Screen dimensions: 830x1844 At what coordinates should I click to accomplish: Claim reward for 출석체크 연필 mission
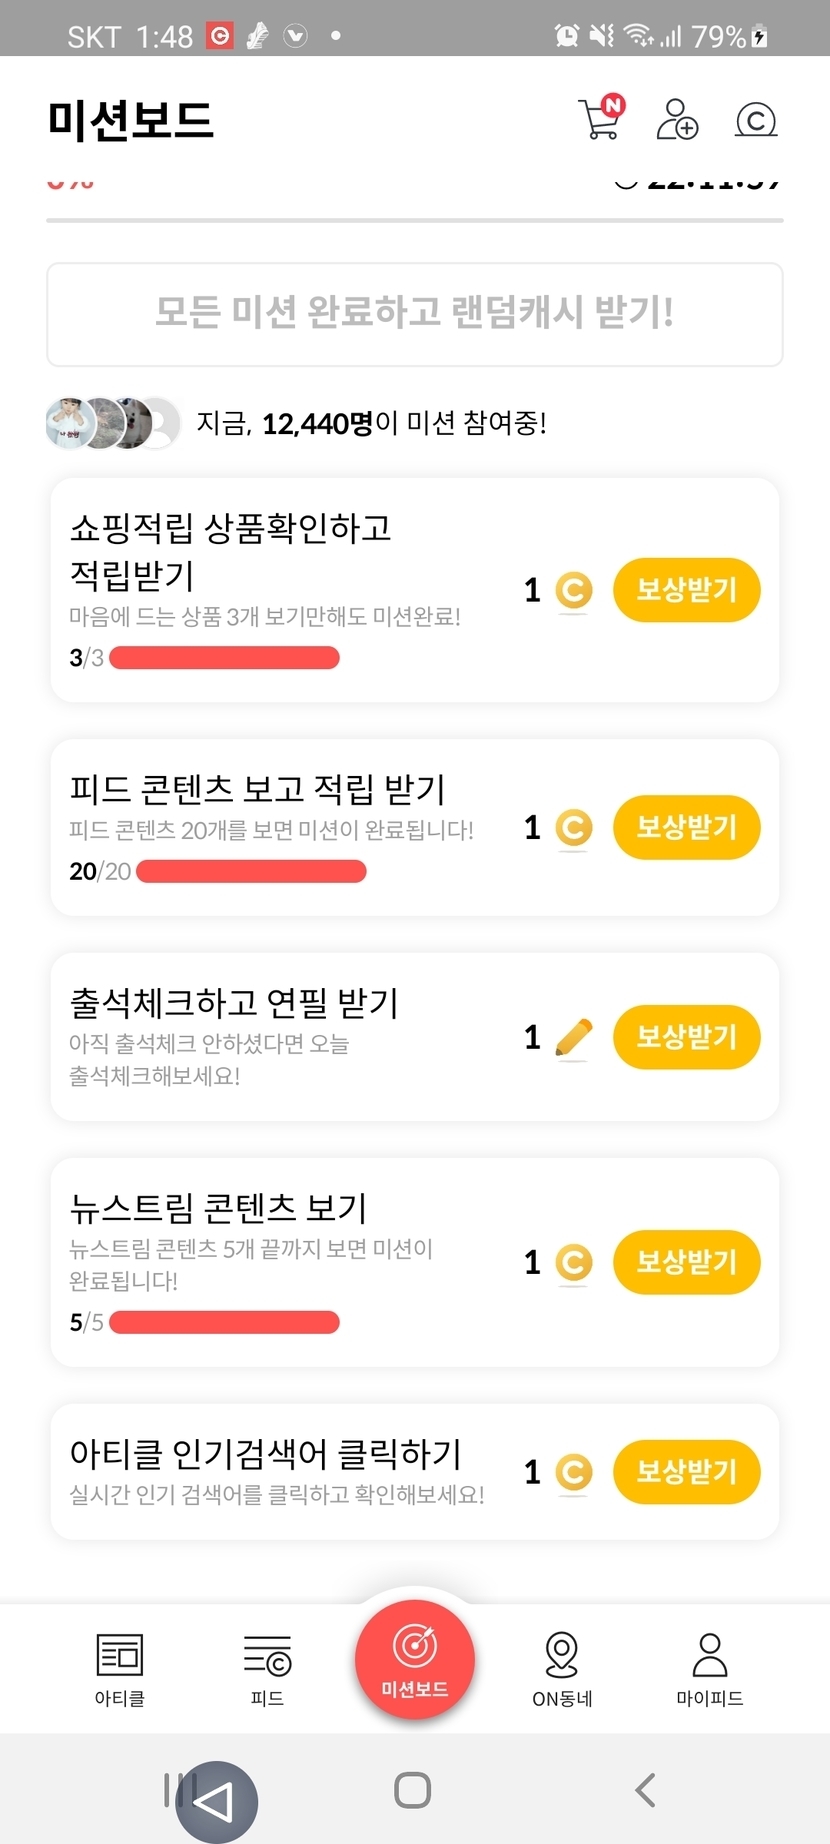point(686,1037)
